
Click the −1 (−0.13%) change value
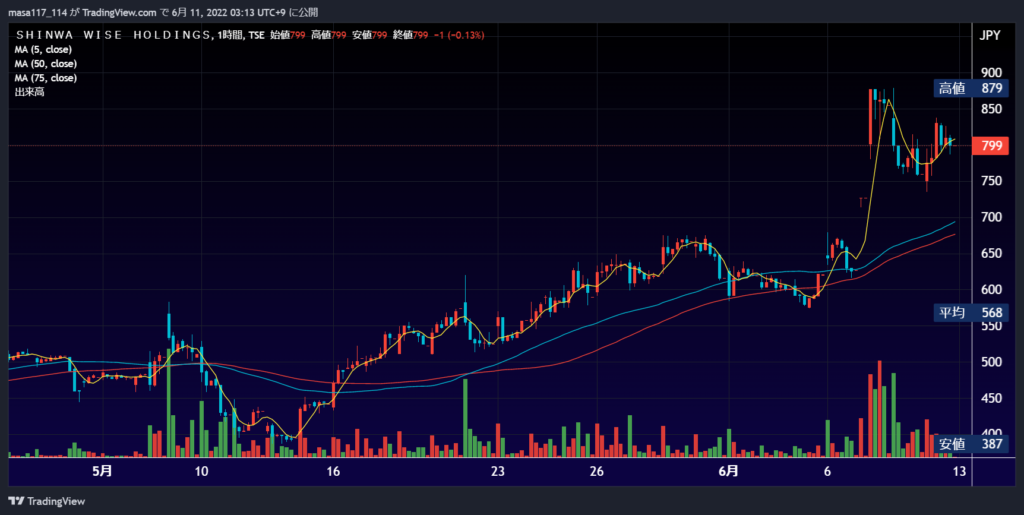coord(458,35)
